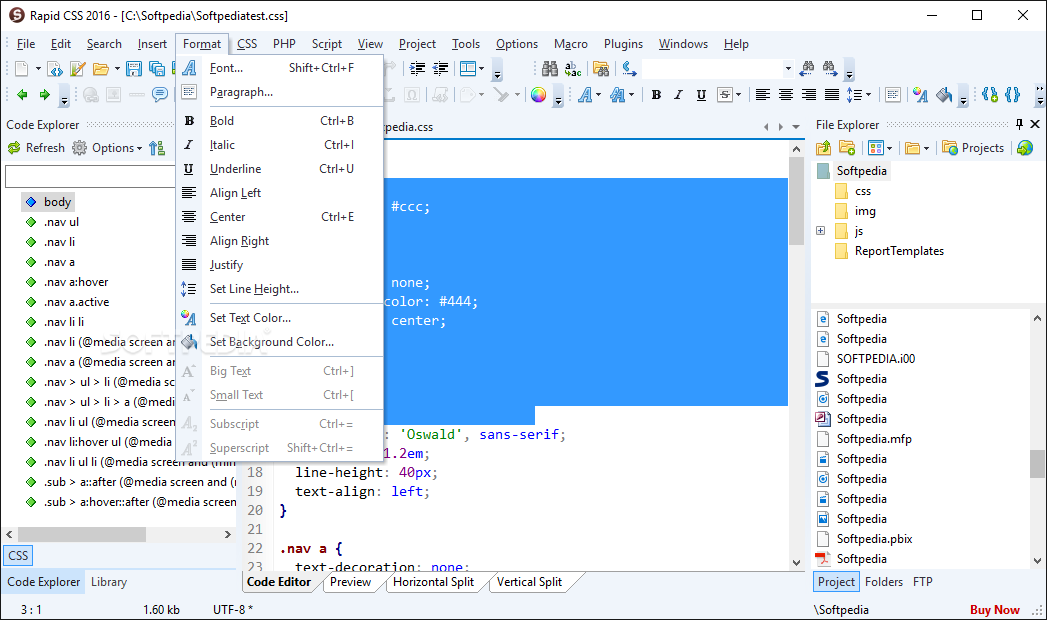Switch to the Library tab
The image size is (1047, 620).
point(109,582)
